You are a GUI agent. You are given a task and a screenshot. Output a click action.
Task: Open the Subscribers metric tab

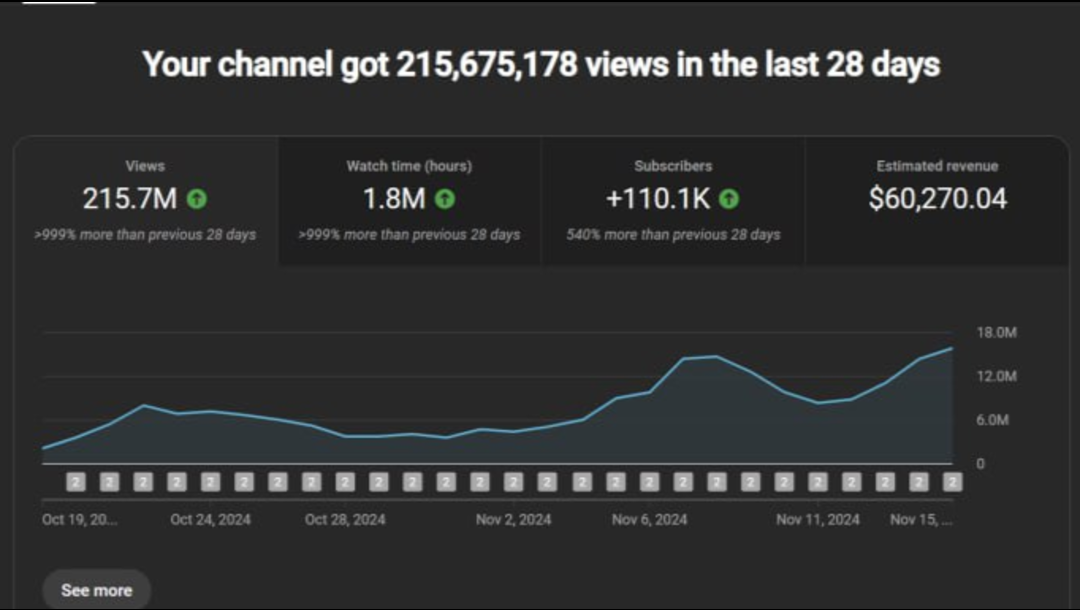pos(673,200)
